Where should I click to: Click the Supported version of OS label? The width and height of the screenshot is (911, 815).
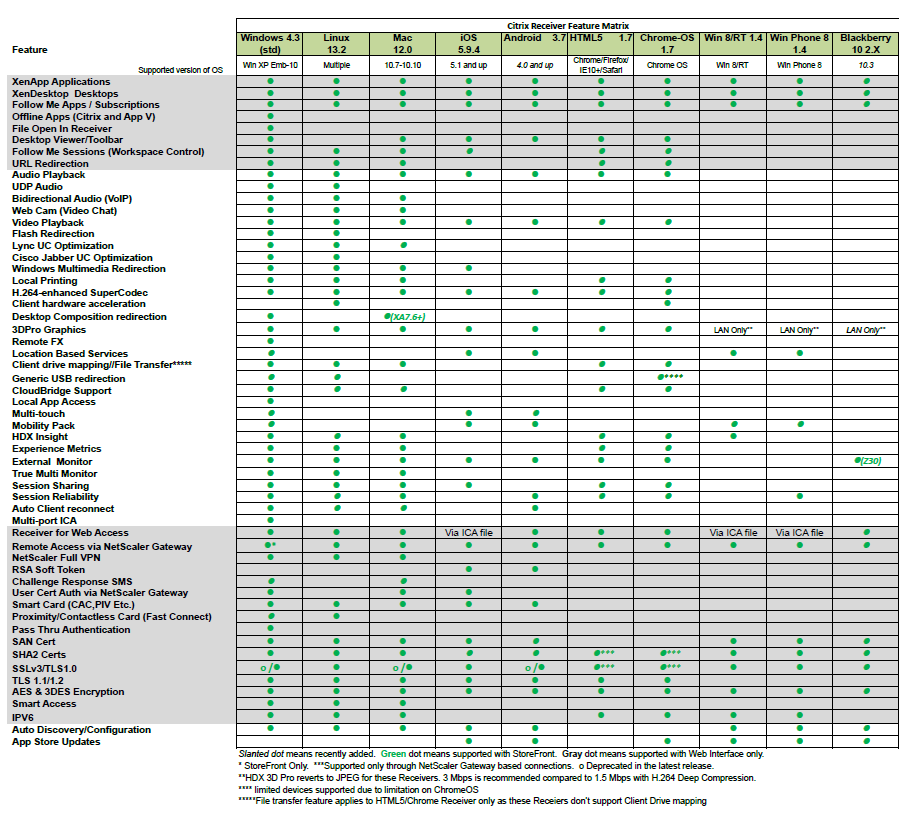point(181,70)
